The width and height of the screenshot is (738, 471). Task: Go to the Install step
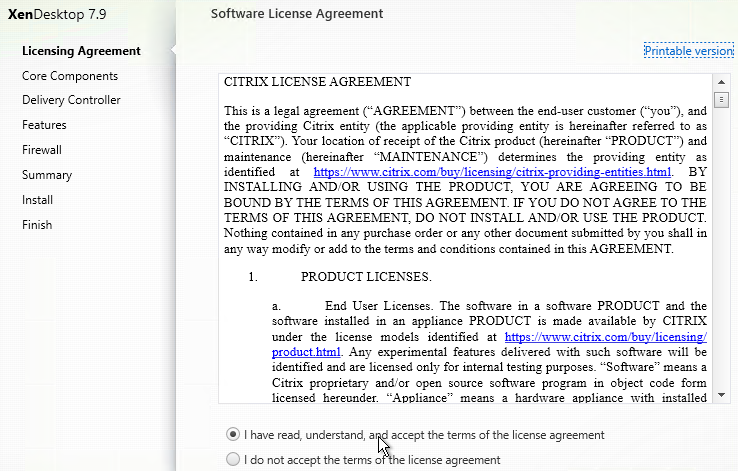coord(37,200)
